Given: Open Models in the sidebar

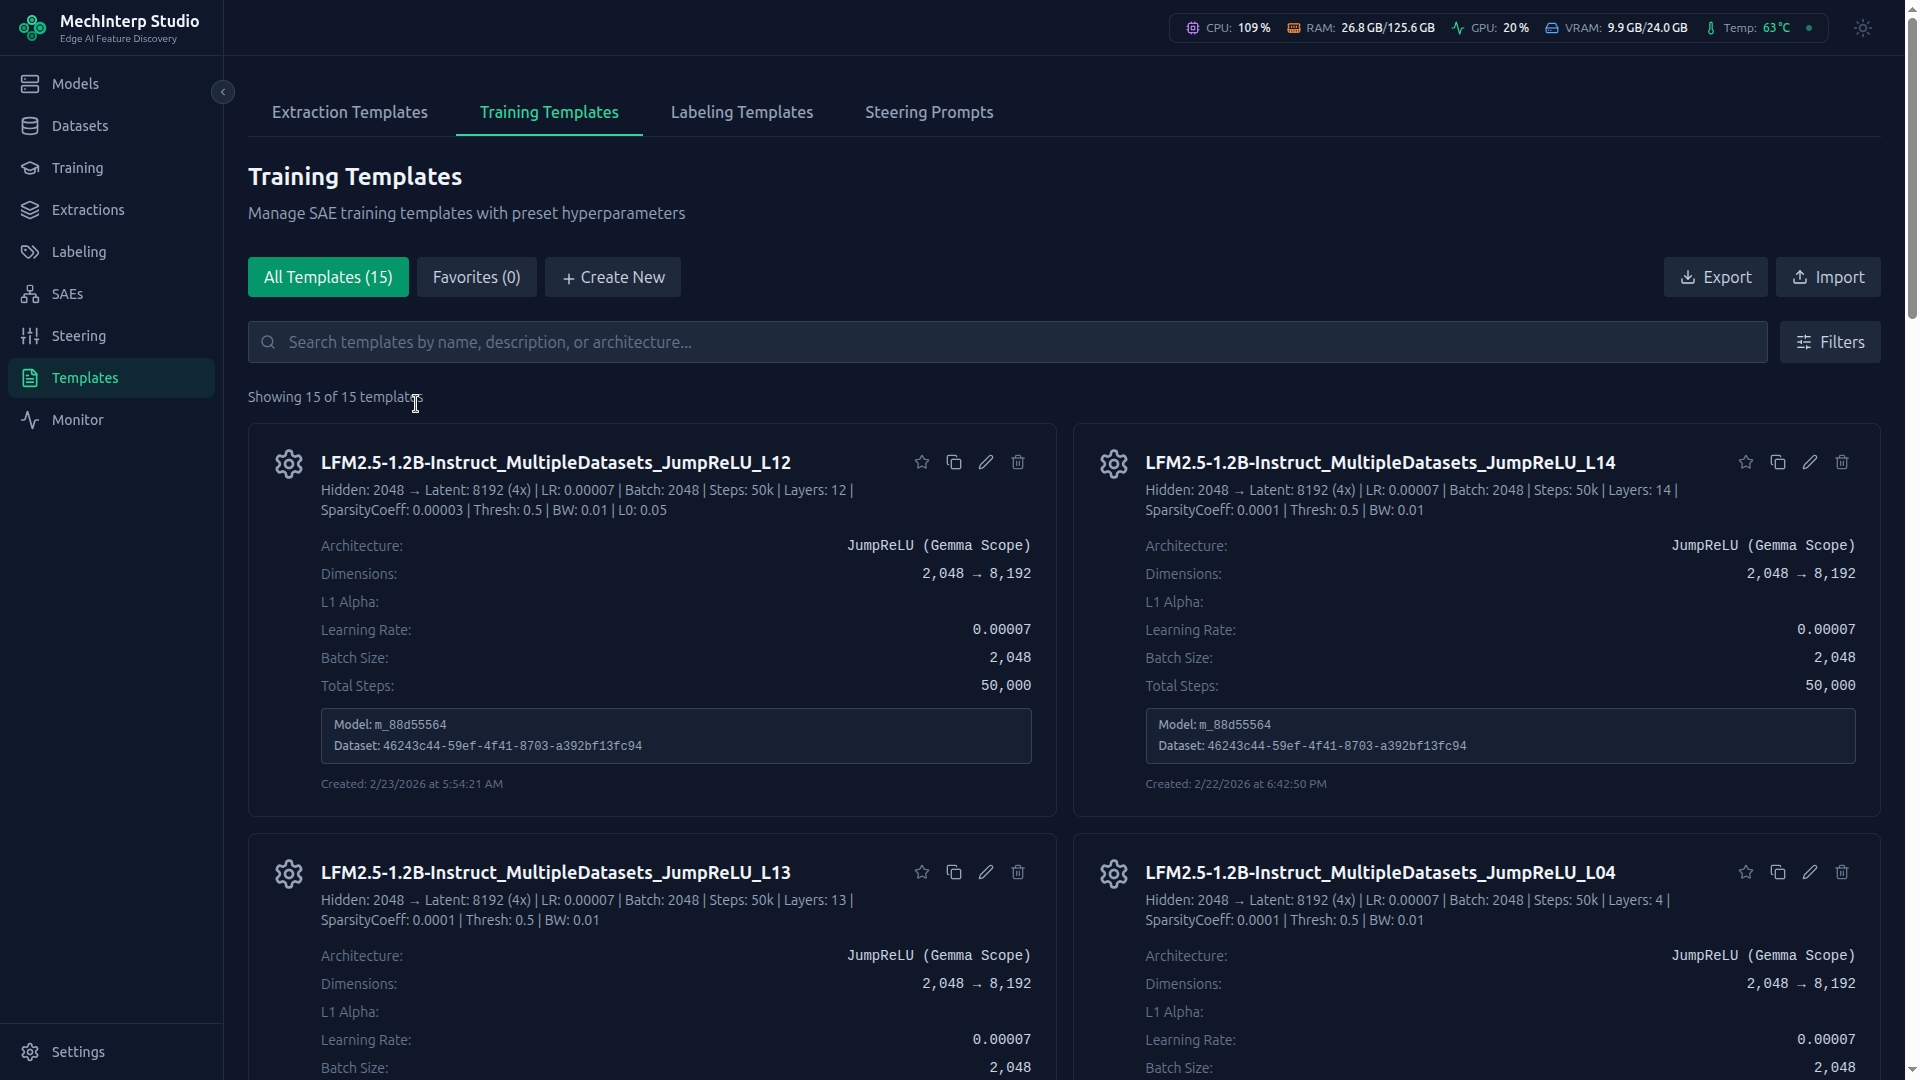Looking at the screenshot, I should (x=111, y=84).
